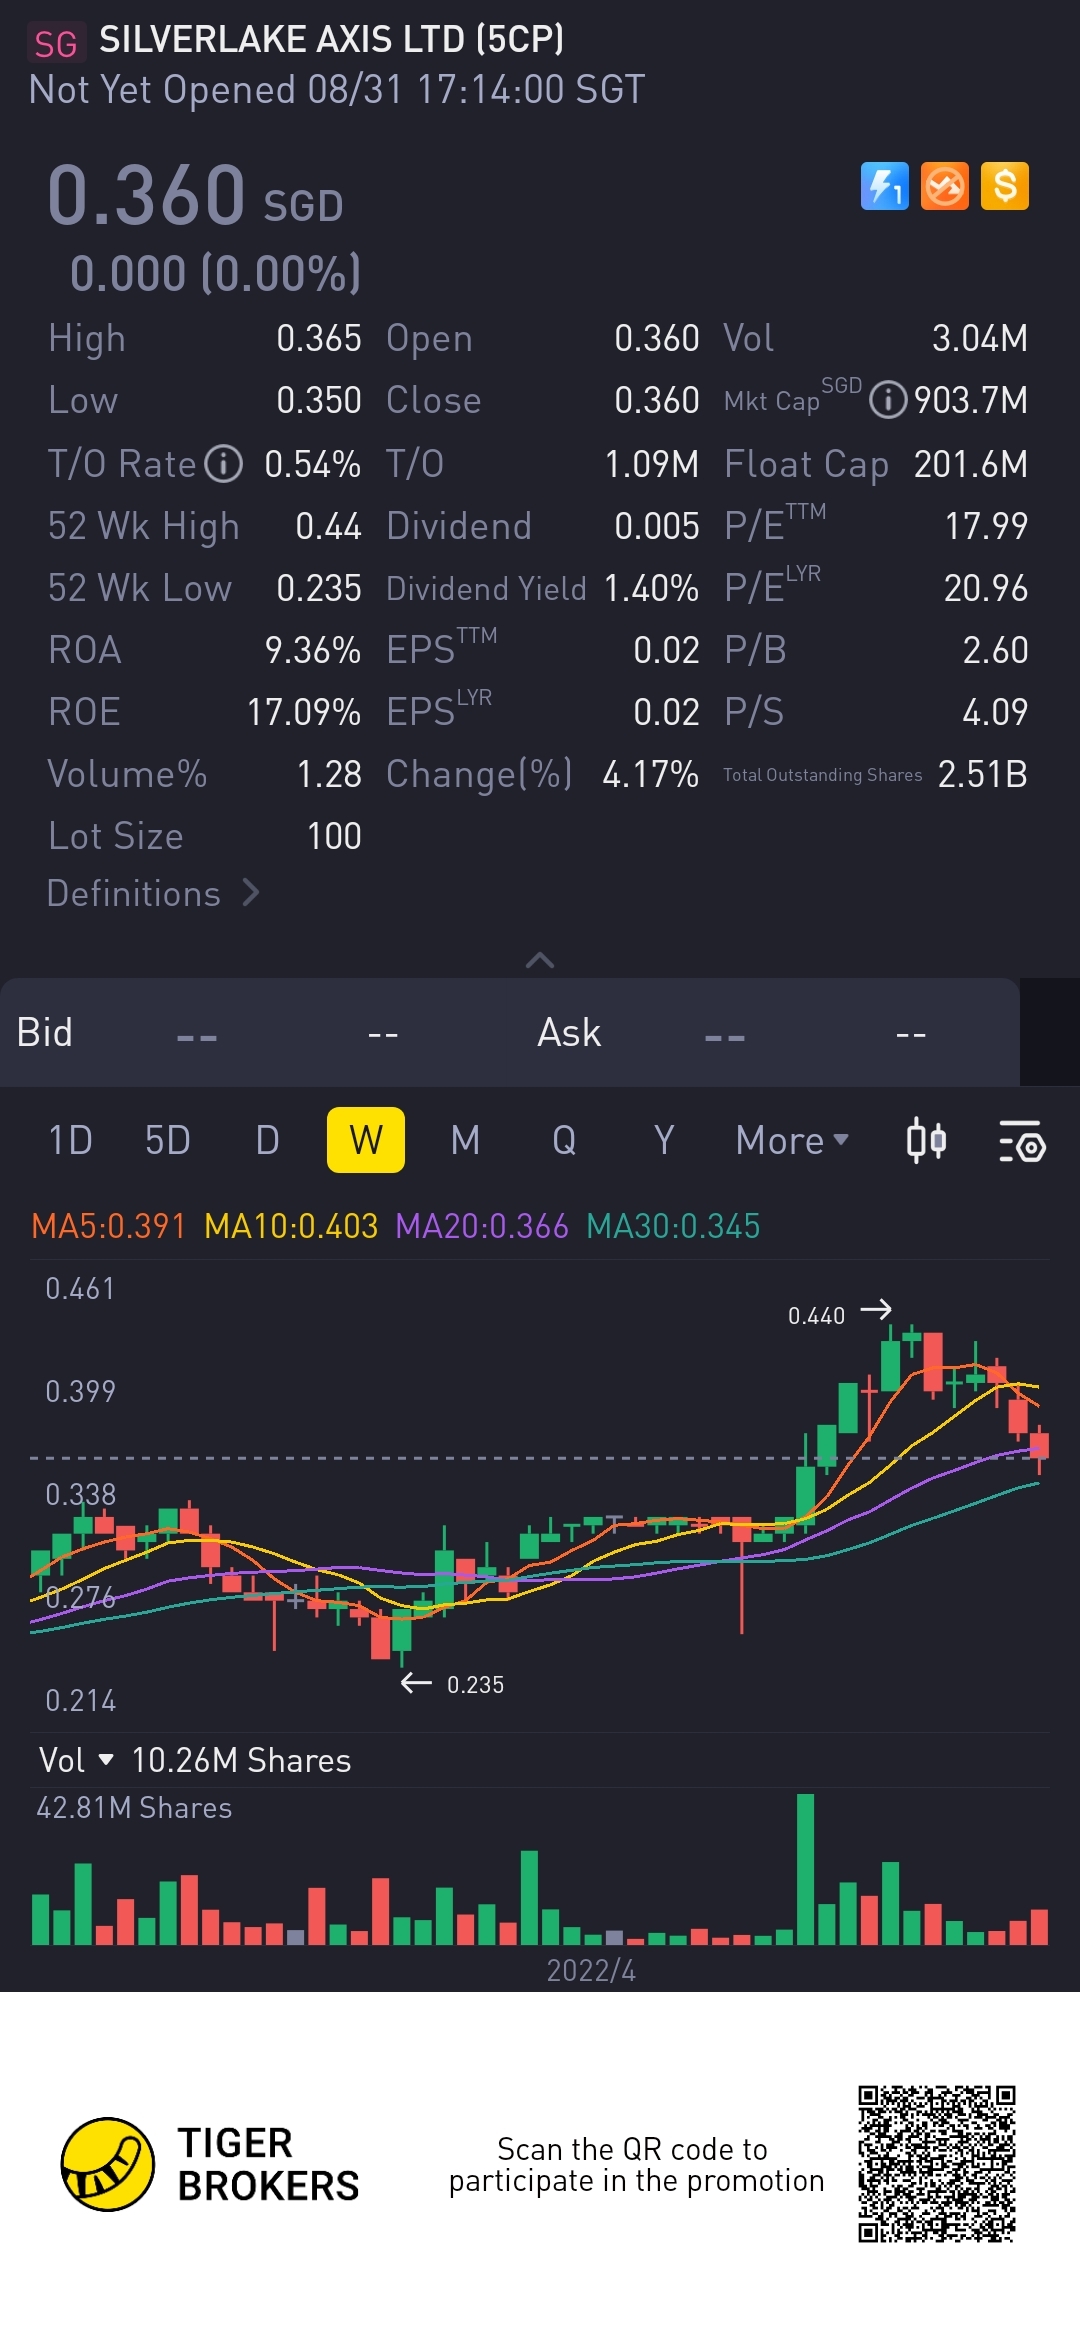1080x2337 pixels.
Task: Tap the P/S 4.09 value
Action: point(995,712)
